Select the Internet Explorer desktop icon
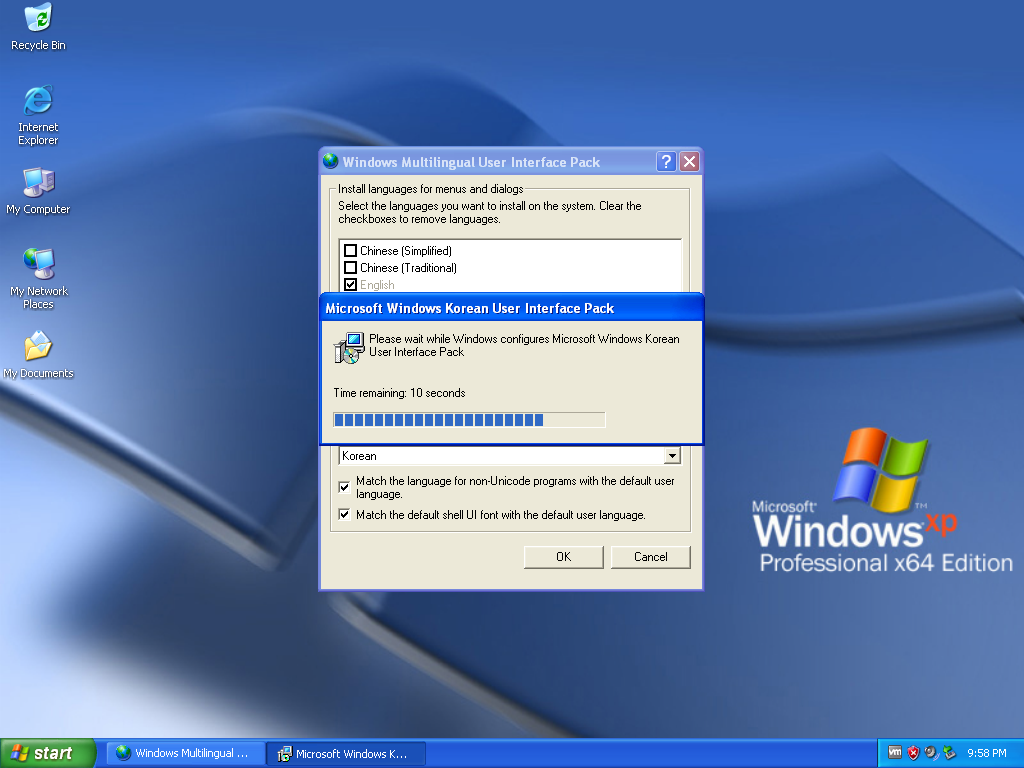Image resolution: width=1024 pixels, height=768 pixels. (38, 114)
